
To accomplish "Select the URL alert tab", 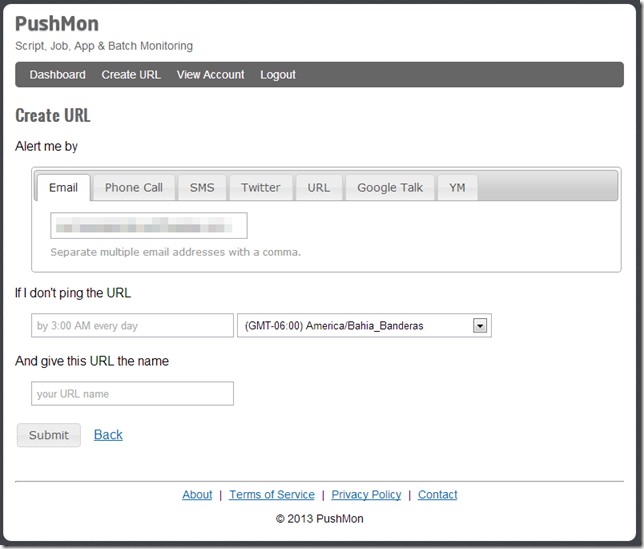I will point(319,188).
